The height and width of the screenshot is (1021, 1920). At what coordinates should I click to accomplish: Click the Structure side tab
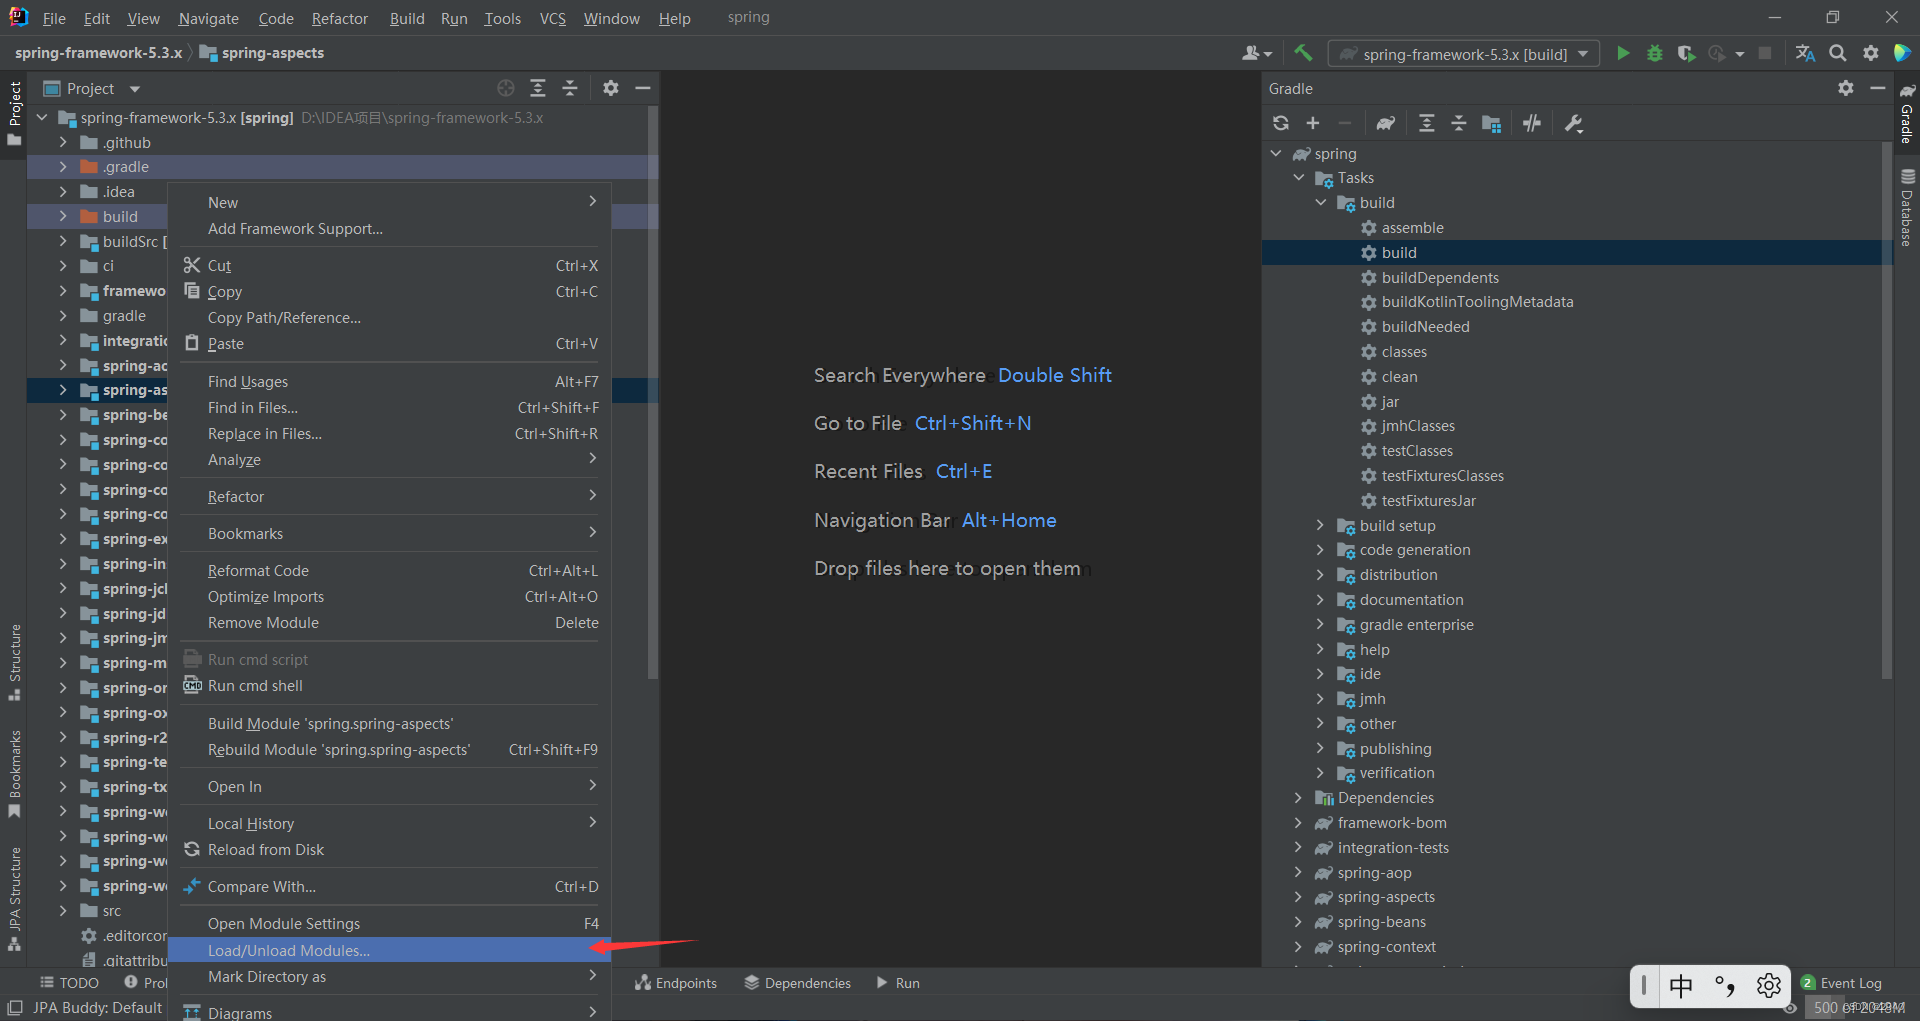tap(14, 662)
